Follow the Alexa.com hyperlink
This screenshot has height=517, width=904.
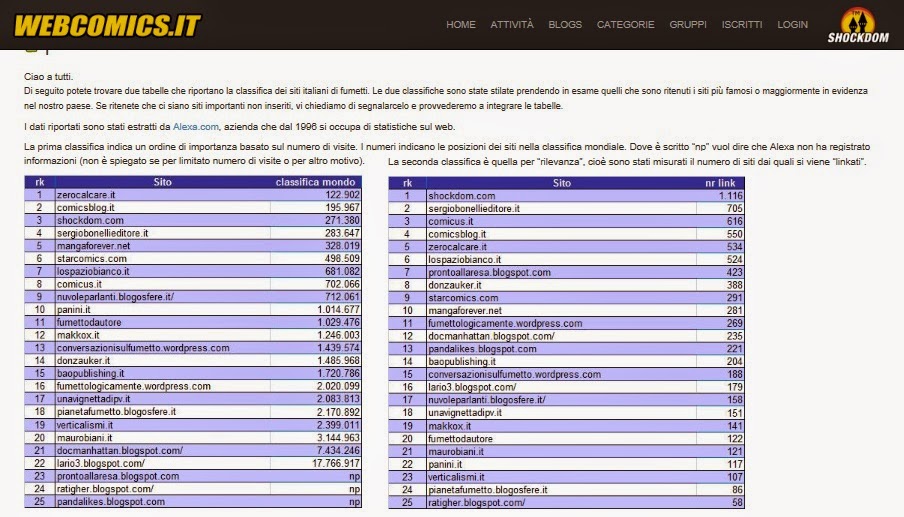tap(196, 126)
